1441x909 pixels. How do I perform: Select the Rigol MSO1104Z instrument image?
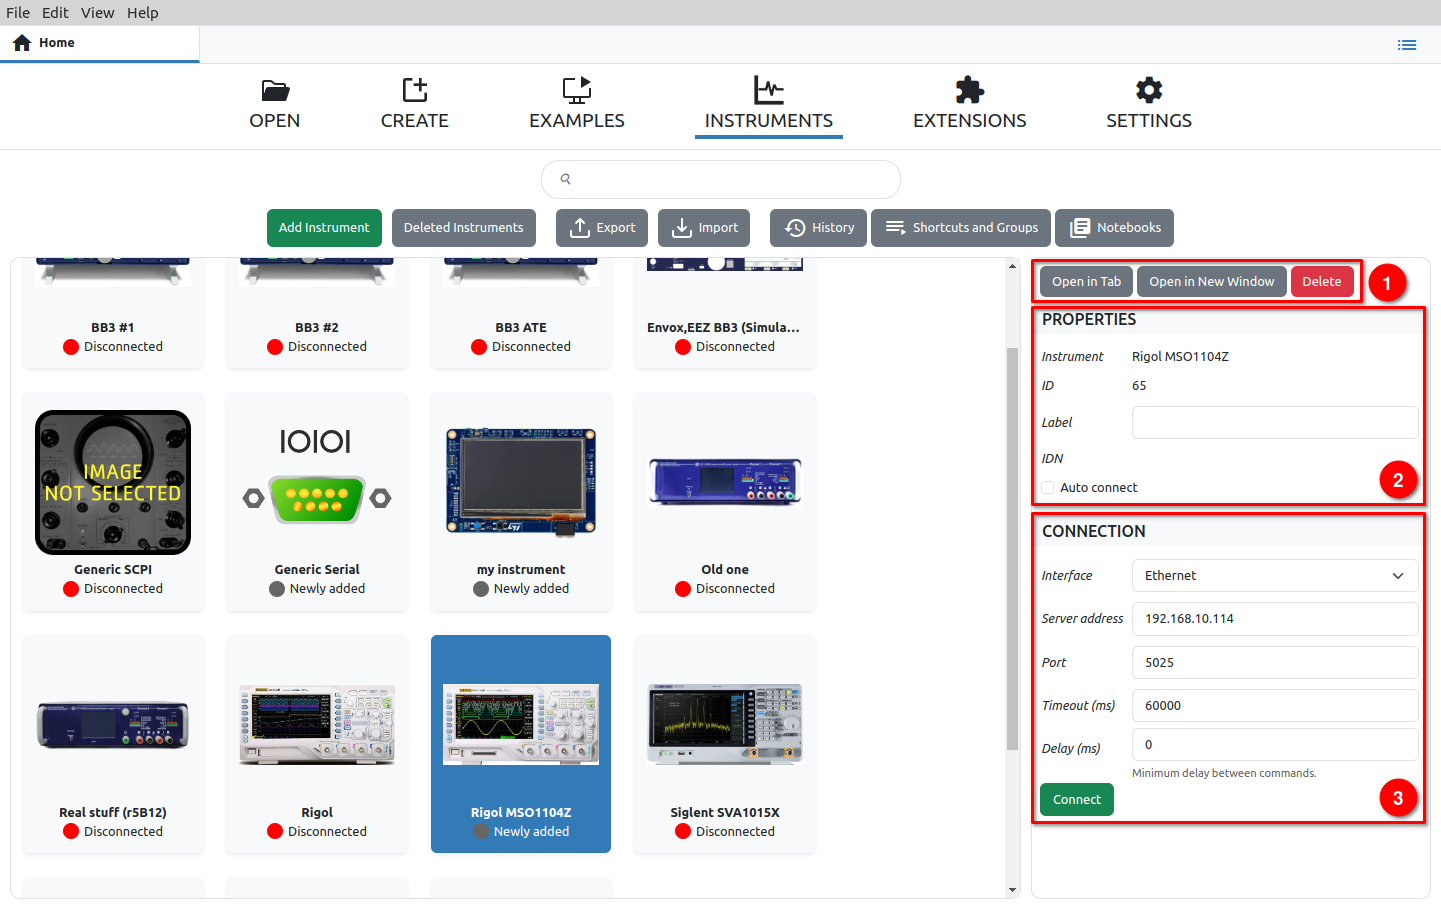[x=521, y=725]
